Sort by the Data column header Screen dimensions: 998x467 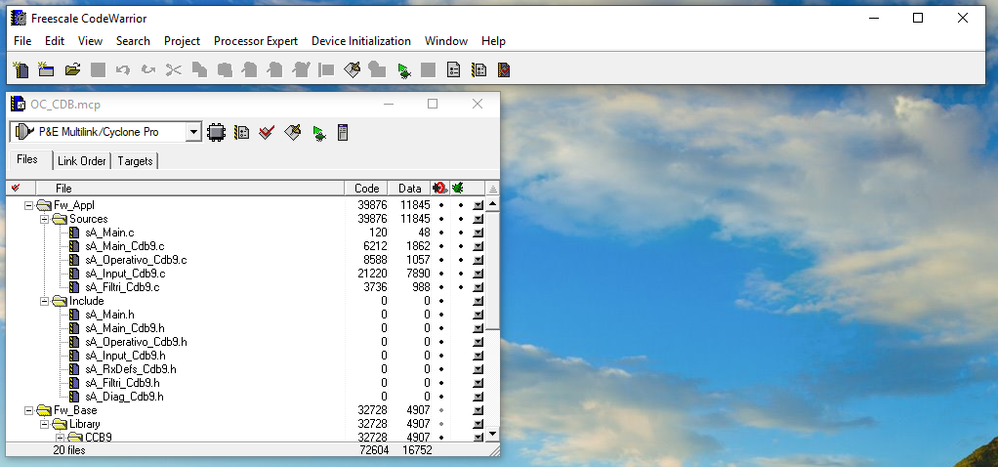[410, 188]
